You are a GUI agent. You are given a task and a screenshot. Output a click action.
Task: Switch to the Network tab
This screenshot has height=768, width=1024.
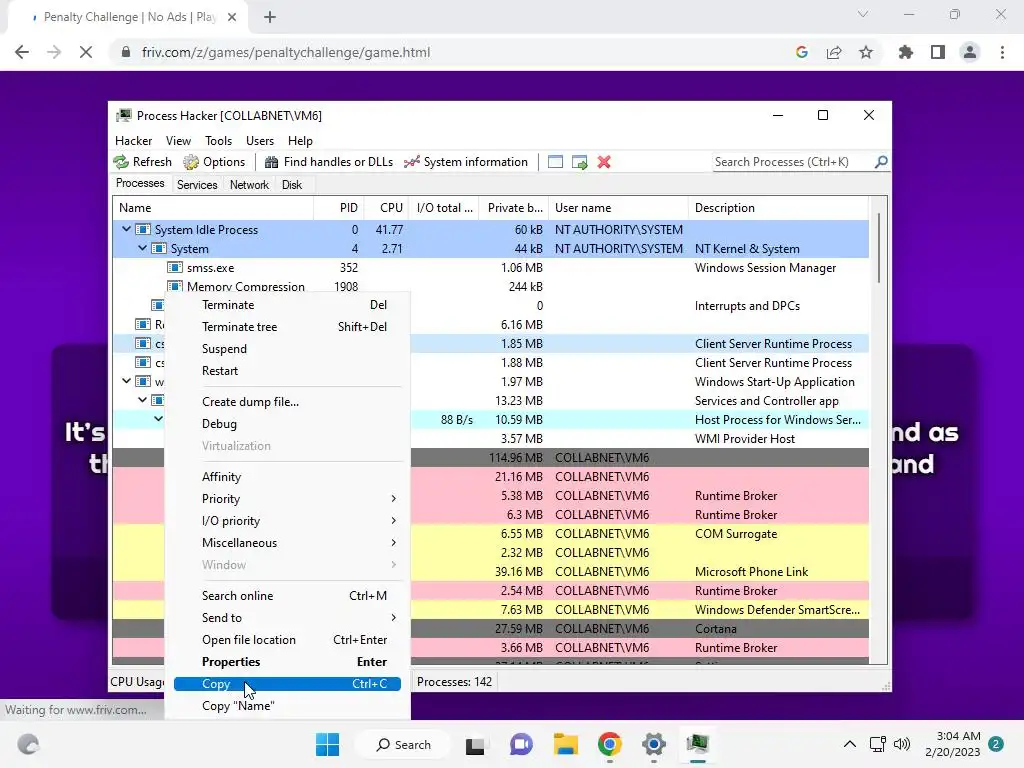249,185
